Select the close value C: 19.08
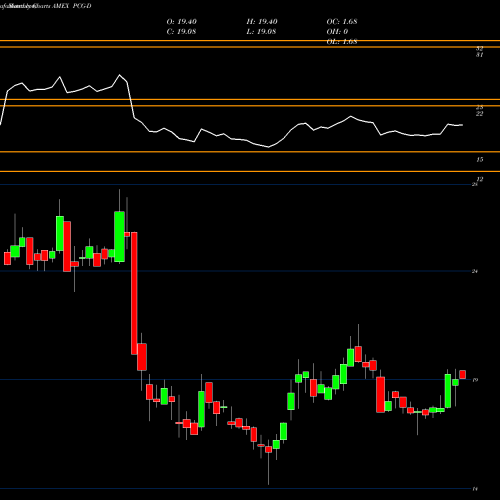Image resolution: width=500 pixels, height=500 pixels. pyautogui.click(x=181, y=32)
